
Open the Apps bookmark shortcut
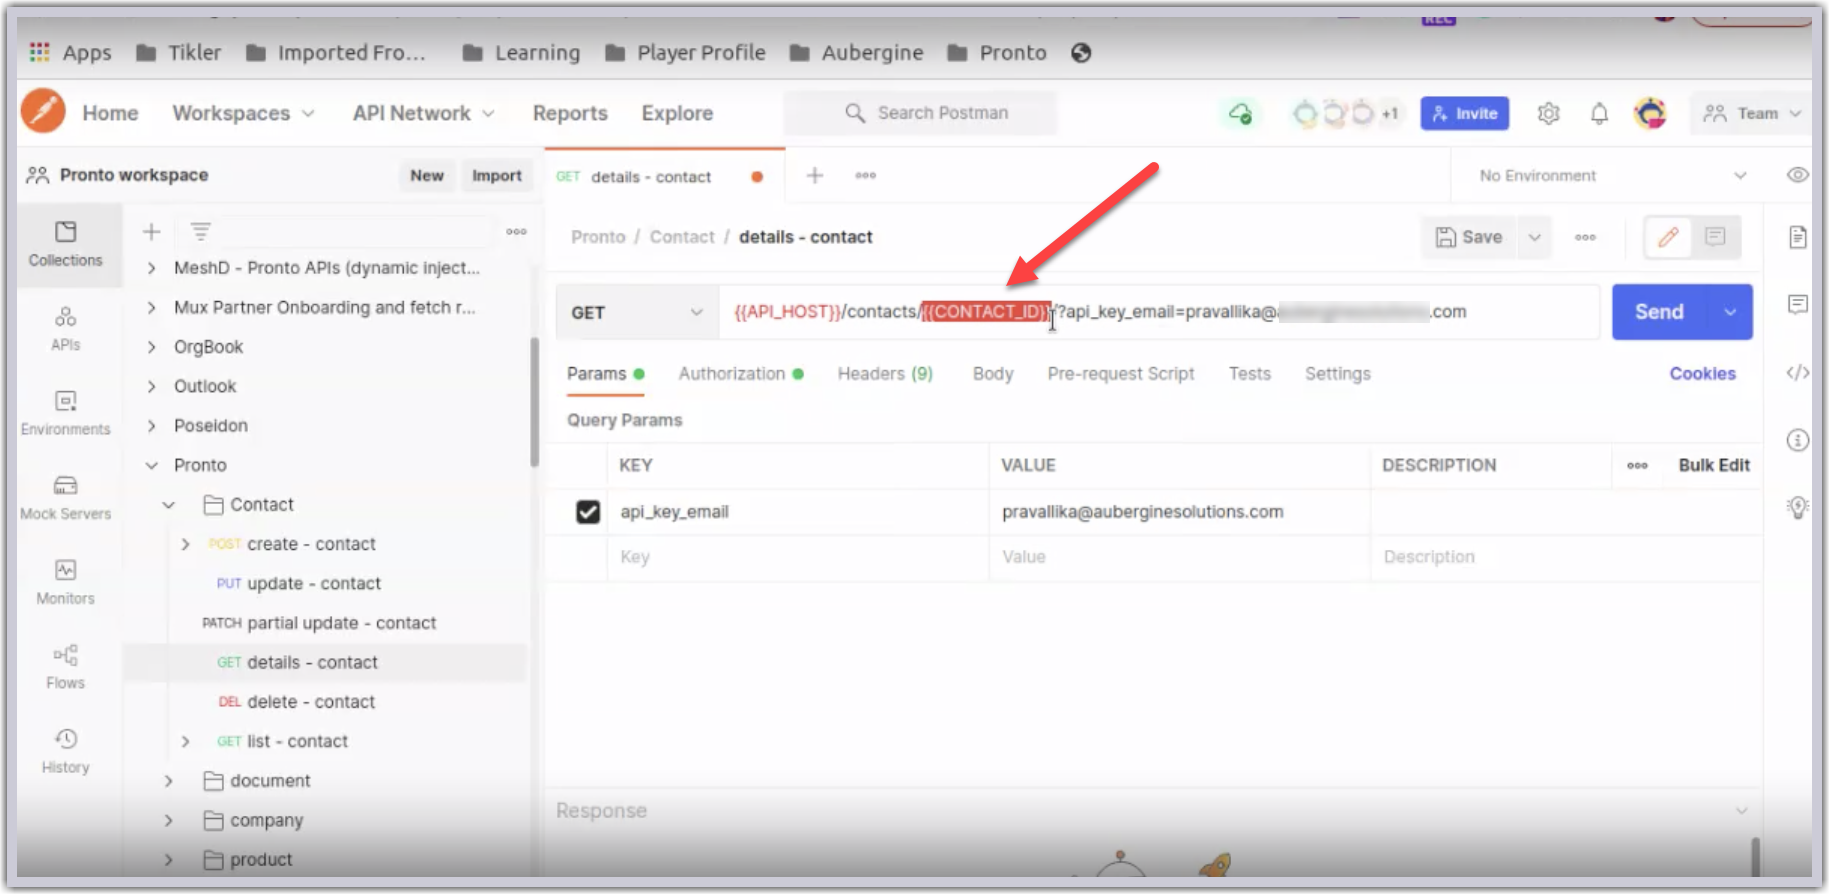tap(70, 52)
